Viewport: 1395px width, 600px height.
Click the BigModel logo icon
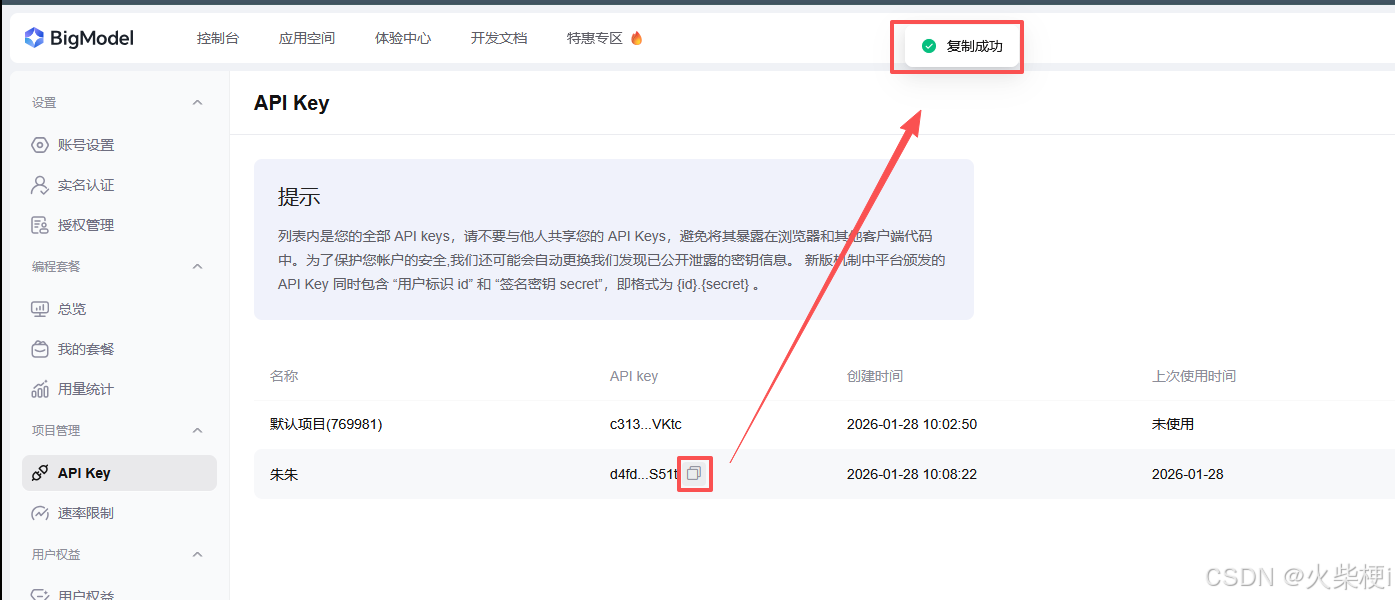[34, 38]
